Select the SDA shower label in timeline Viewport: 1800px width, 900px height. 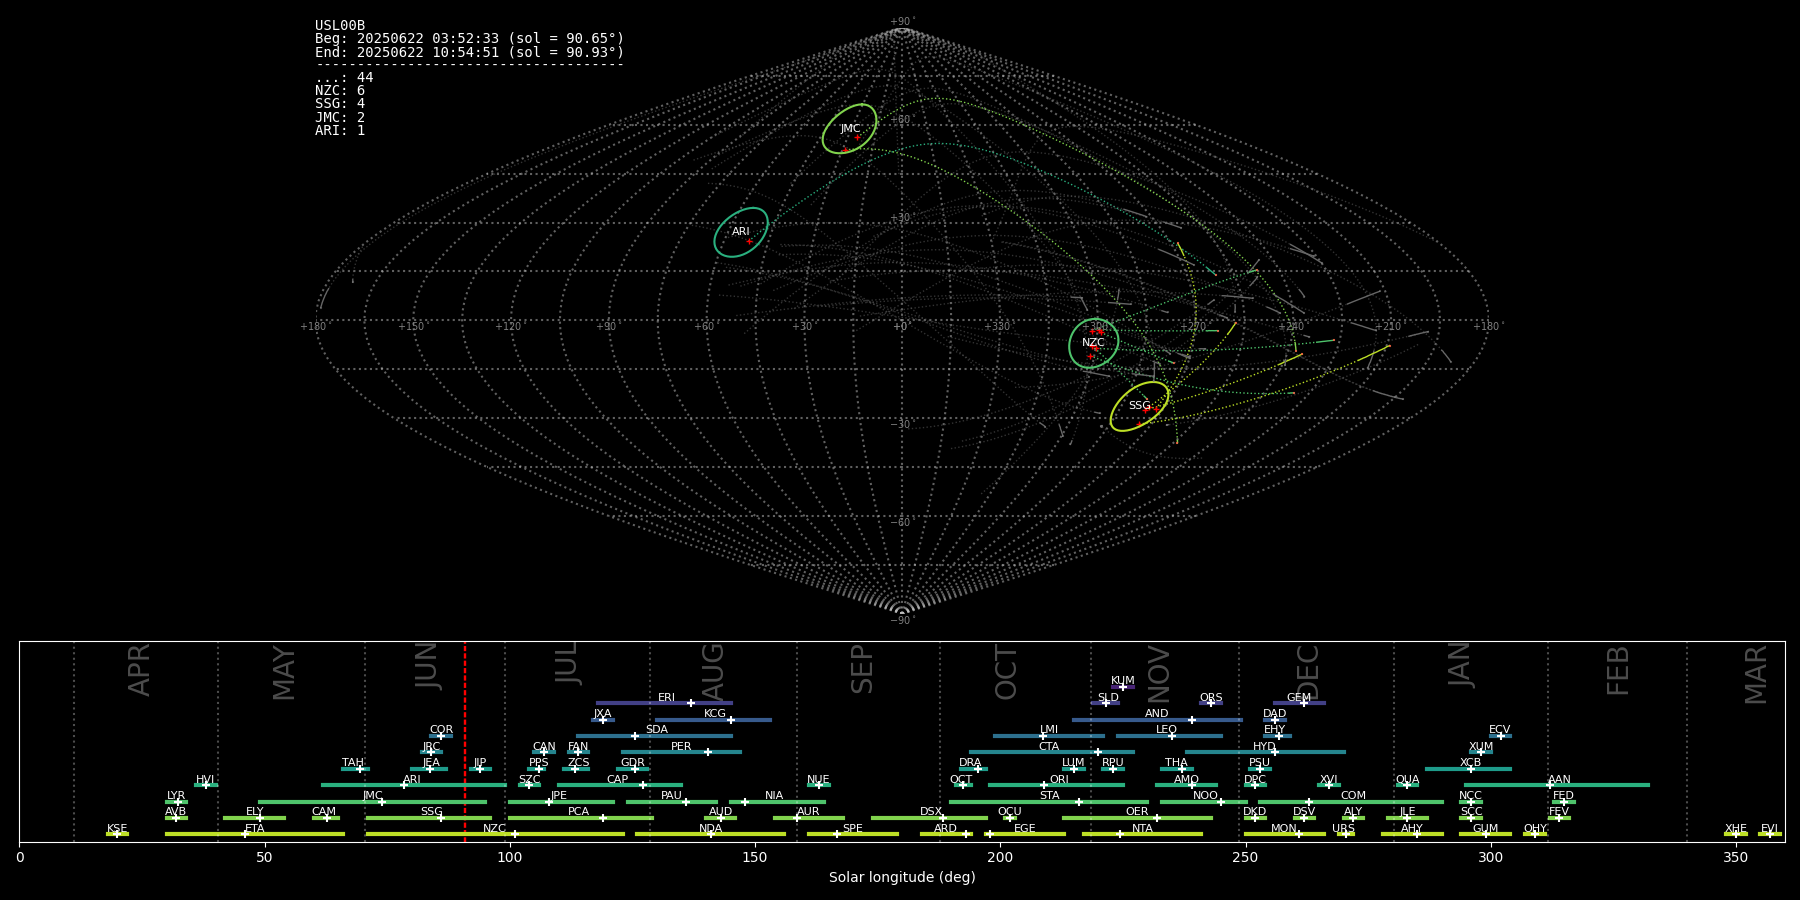[657, 730]
